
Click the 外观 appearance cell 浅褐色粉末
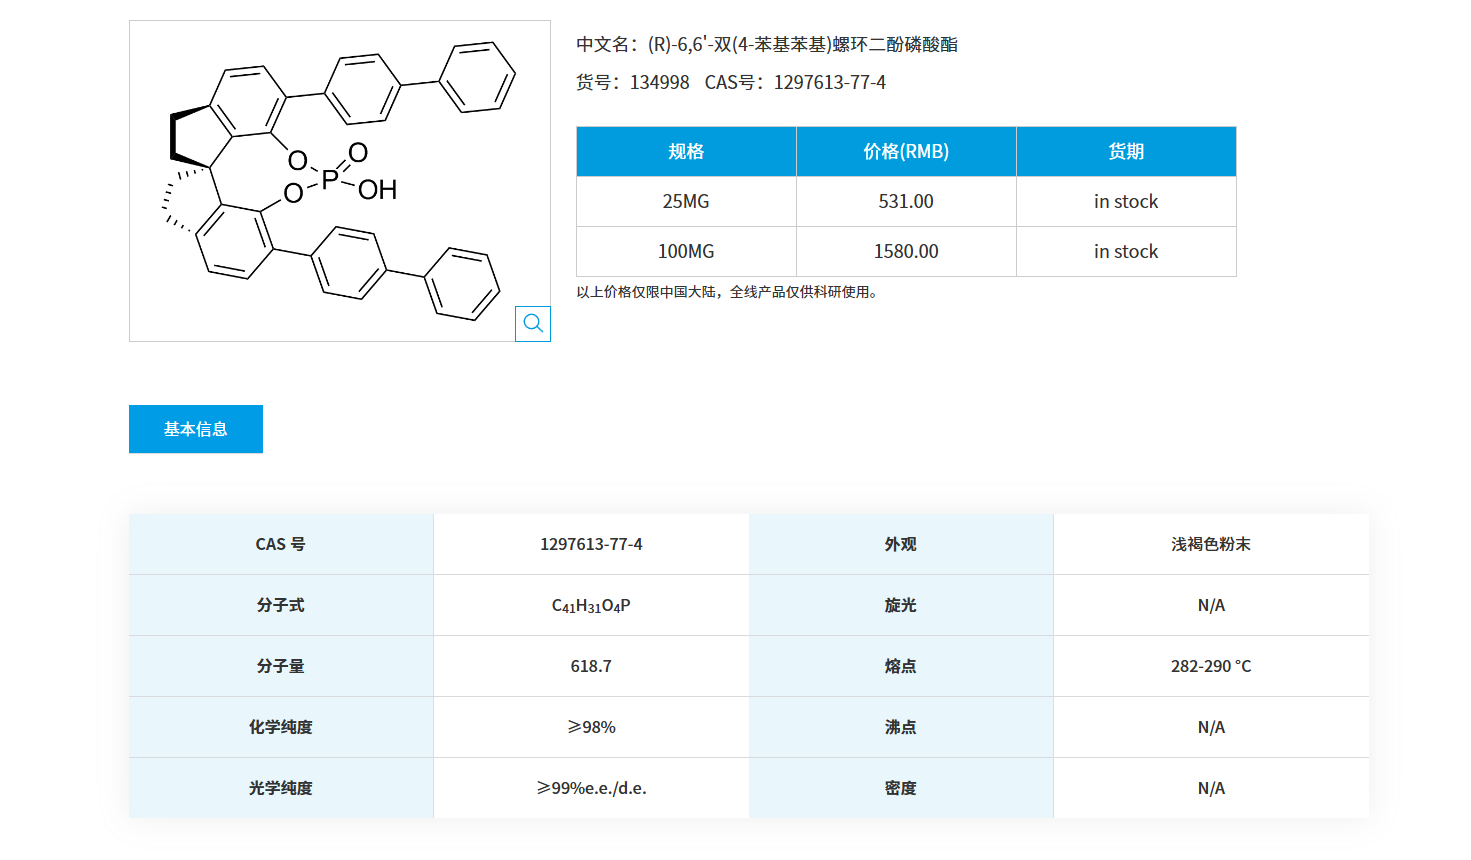point(1211,544)
